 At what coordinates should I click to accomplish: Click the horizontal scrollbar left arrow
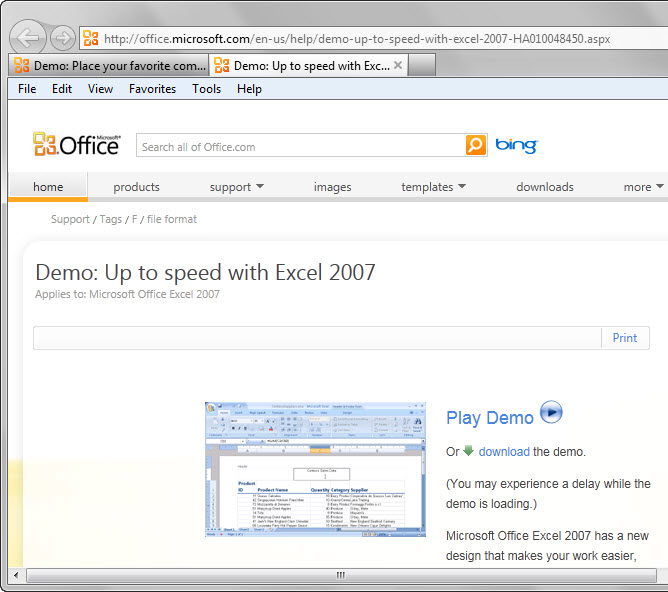point(16,575)
